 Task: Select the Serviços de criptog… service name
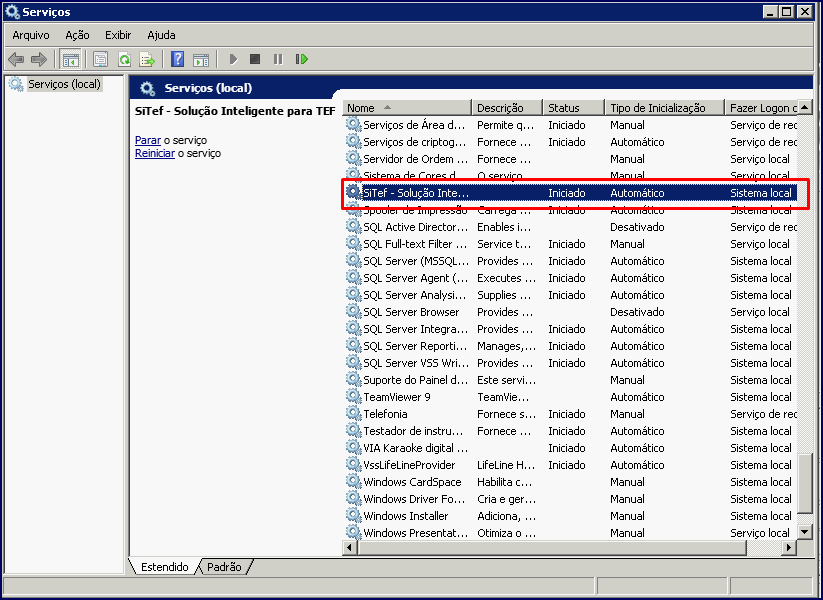[415, 142]
